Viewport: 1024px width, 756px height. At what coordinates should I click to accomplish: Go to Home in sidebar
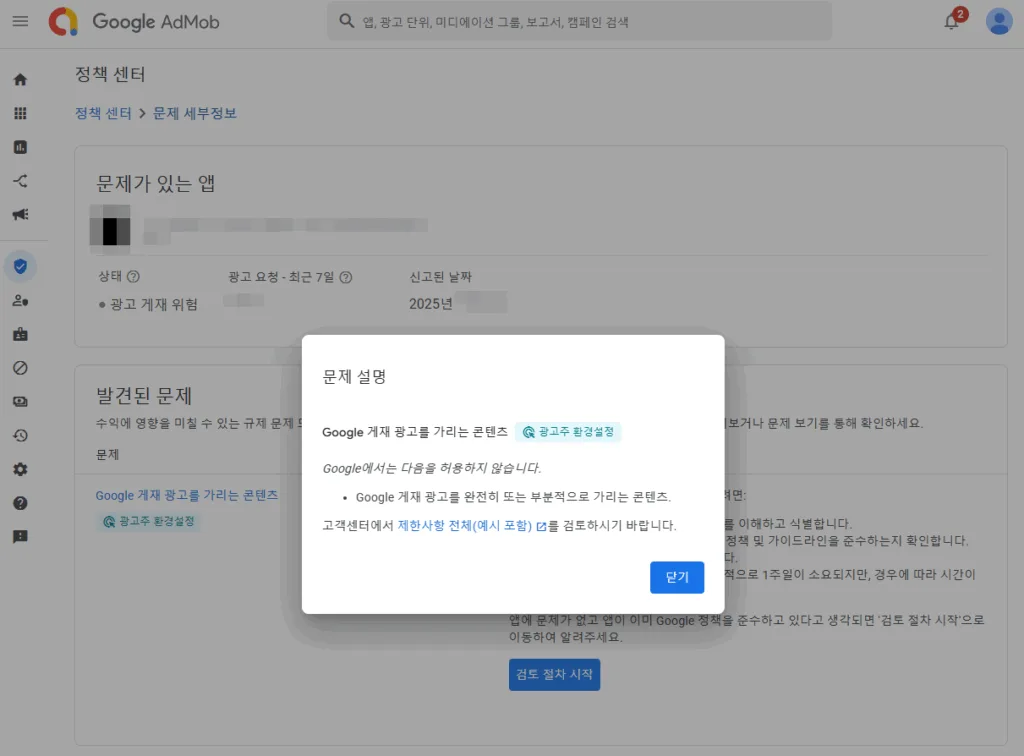[20, 80]
